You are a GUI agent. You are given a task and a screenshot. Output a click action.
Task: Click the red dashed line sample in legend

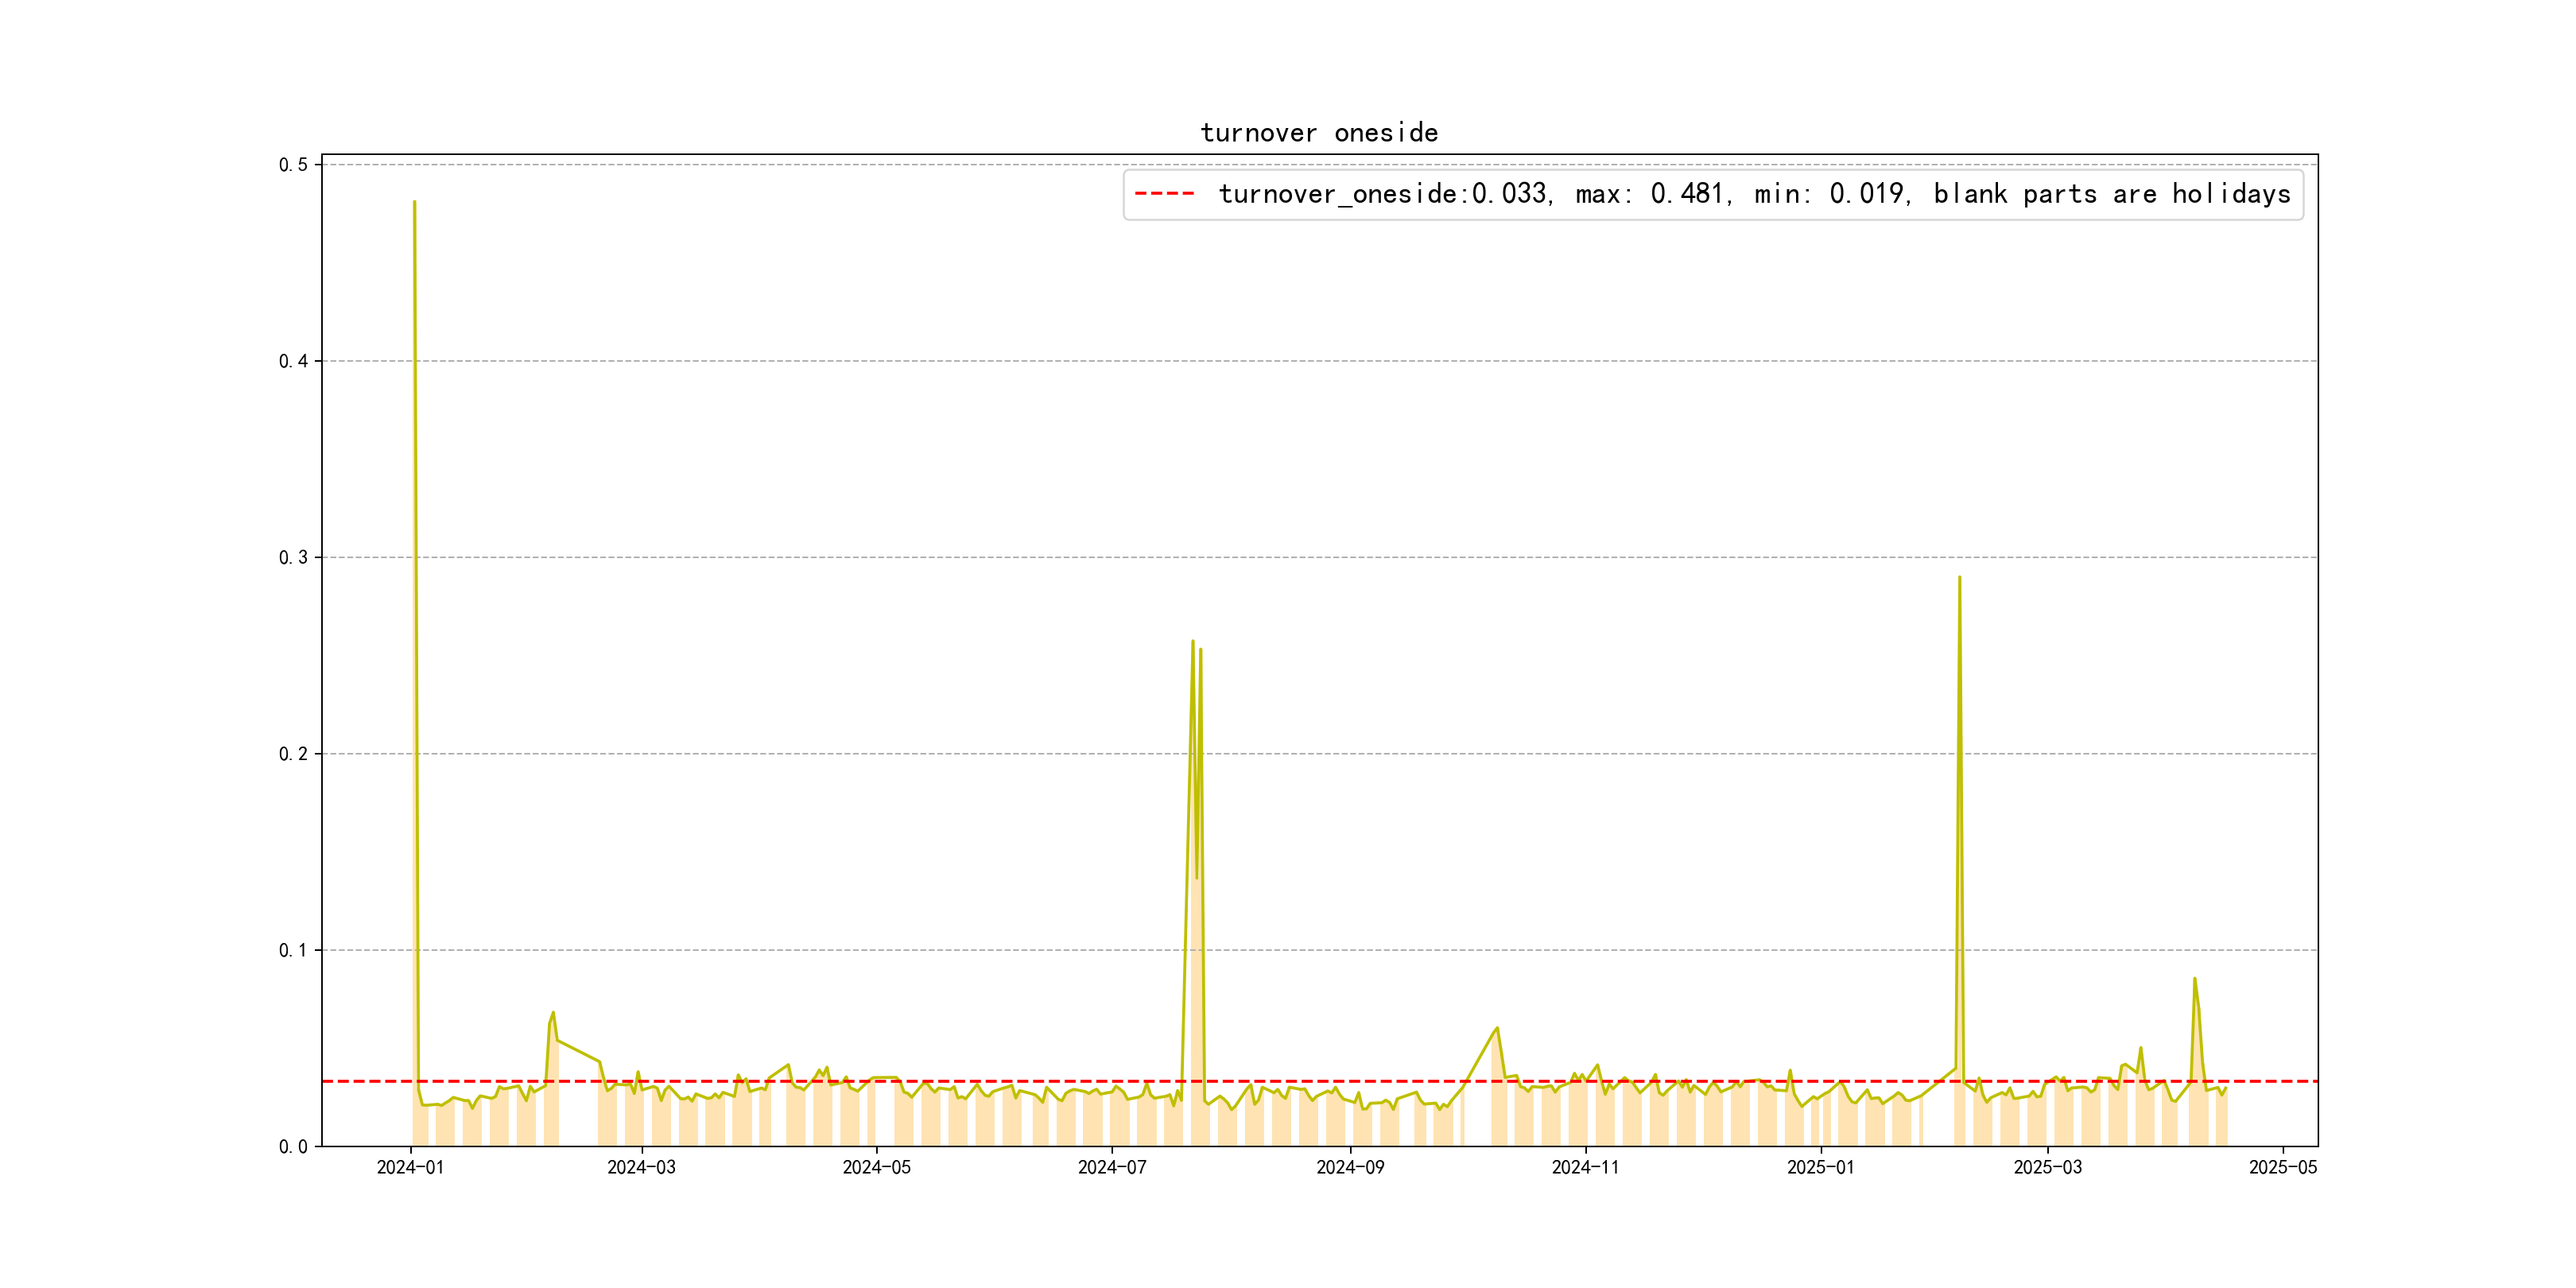(x=1164, y=194)
